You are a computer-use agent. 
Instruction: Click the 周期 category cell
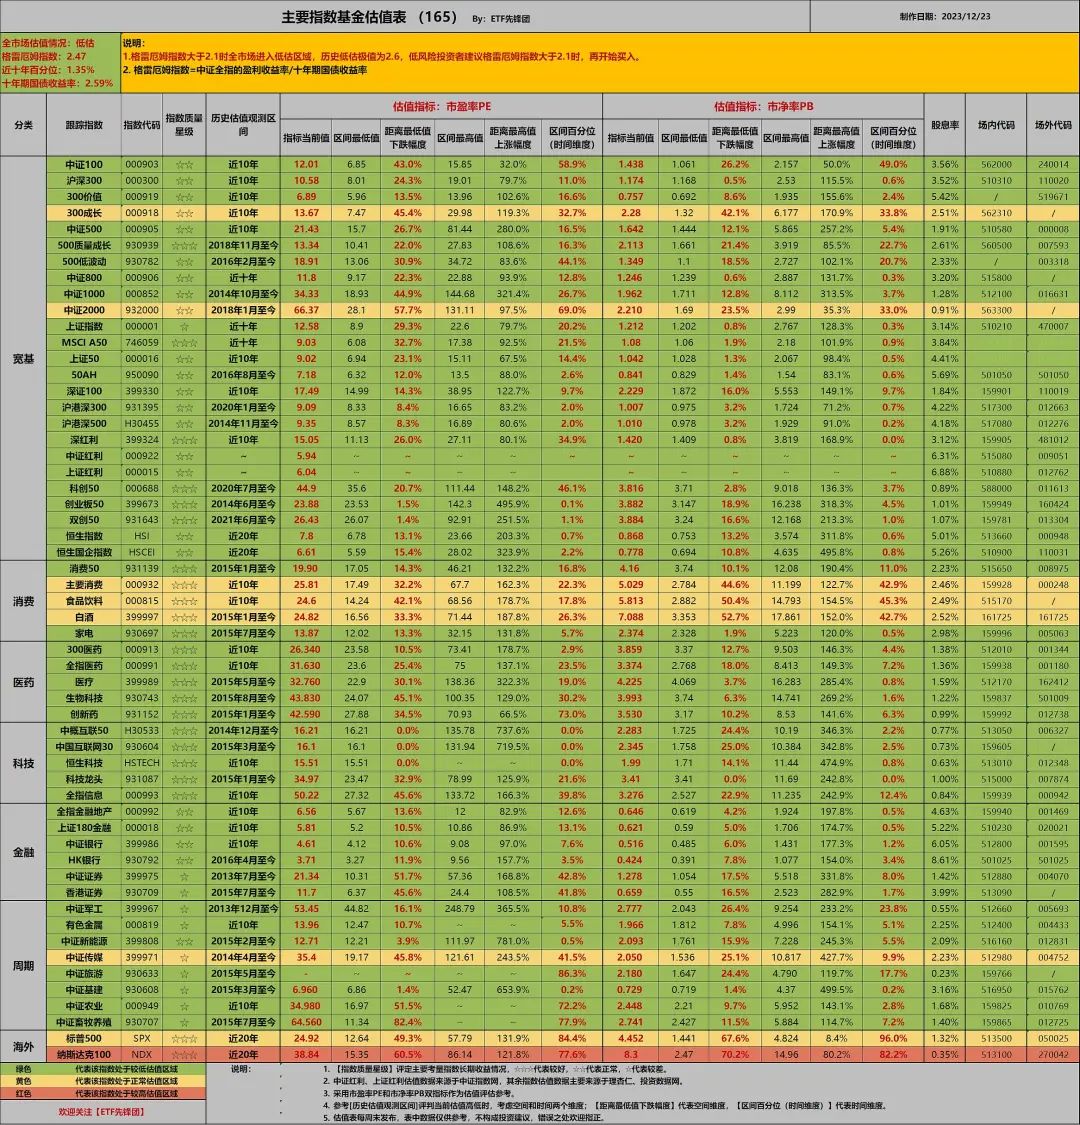tap(24, 965)
